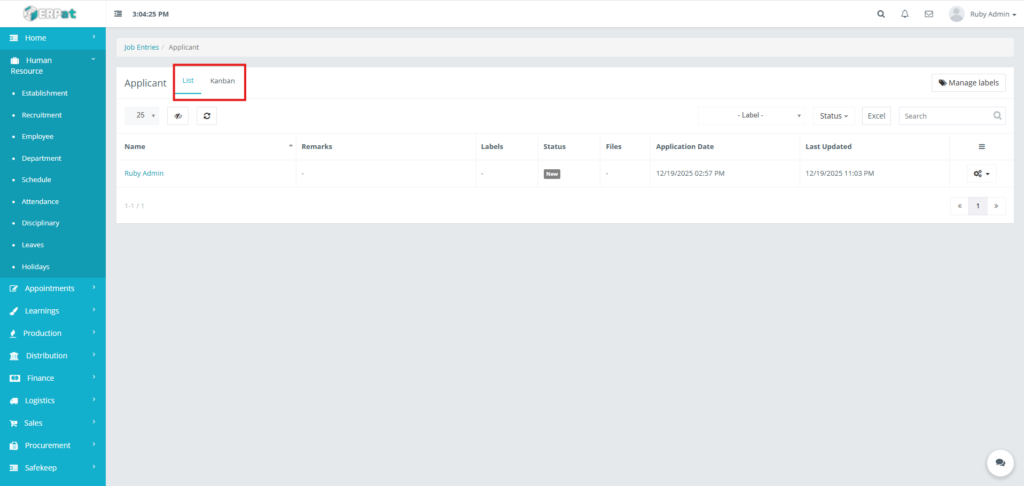Open the chat bubble widget
The width and height of the screenshot is (1024, 486).
click(x=1000, y=462)
